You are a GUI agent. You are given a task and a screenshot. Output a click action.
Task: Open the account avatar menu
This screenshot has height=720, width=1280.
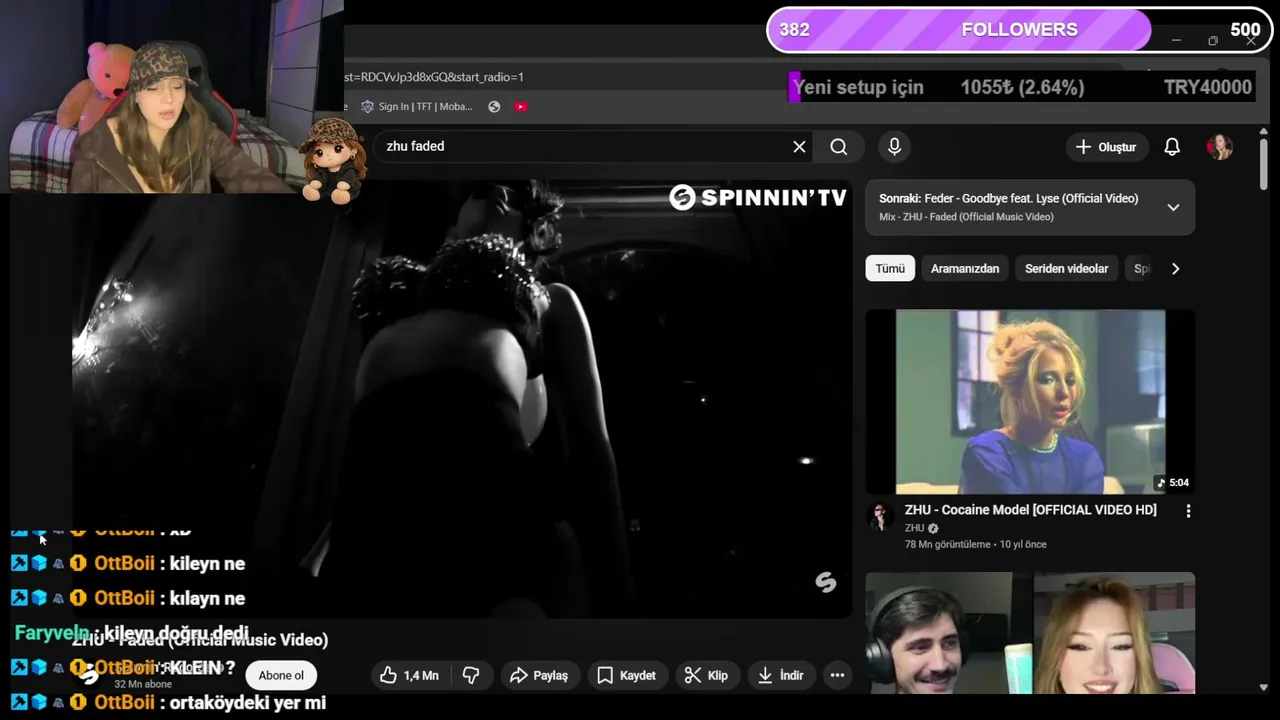(x=1220, y=147)
